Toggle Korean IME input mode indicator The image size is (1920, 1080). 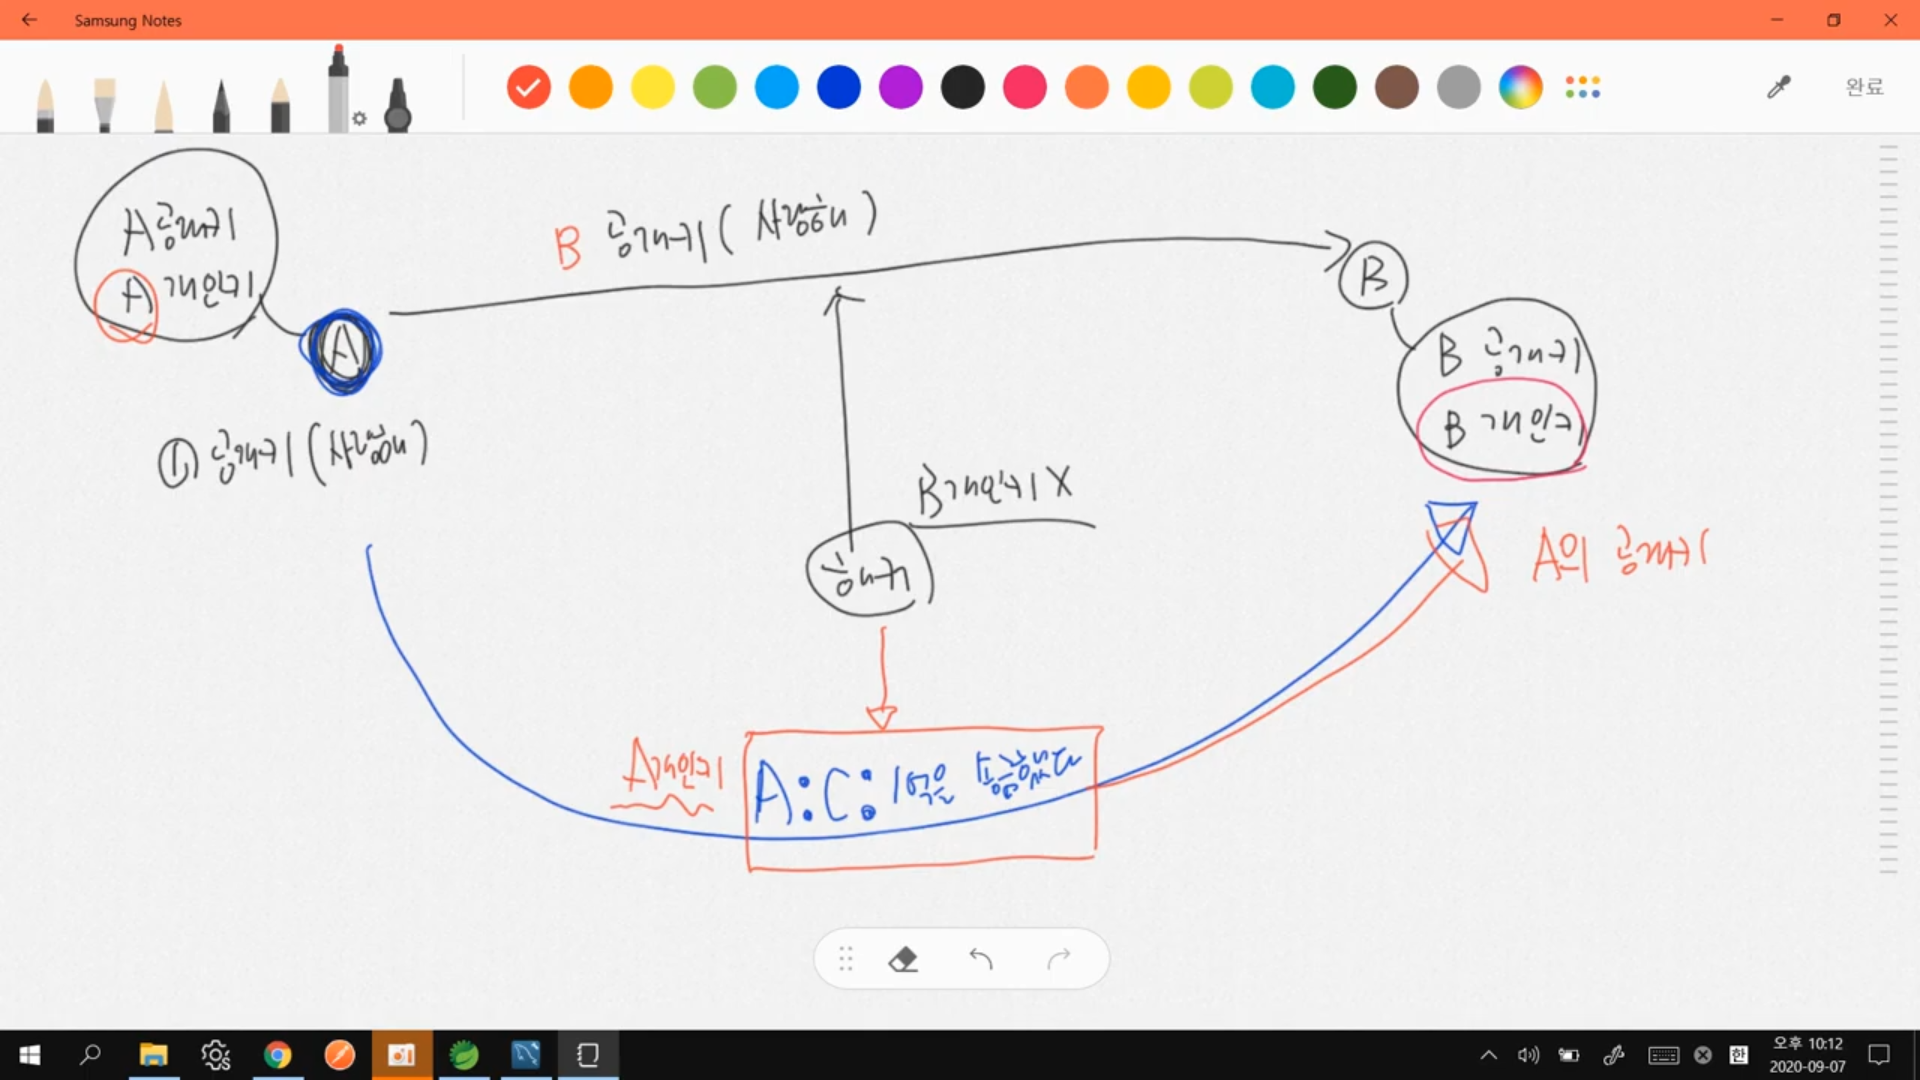point(1739,1055)
